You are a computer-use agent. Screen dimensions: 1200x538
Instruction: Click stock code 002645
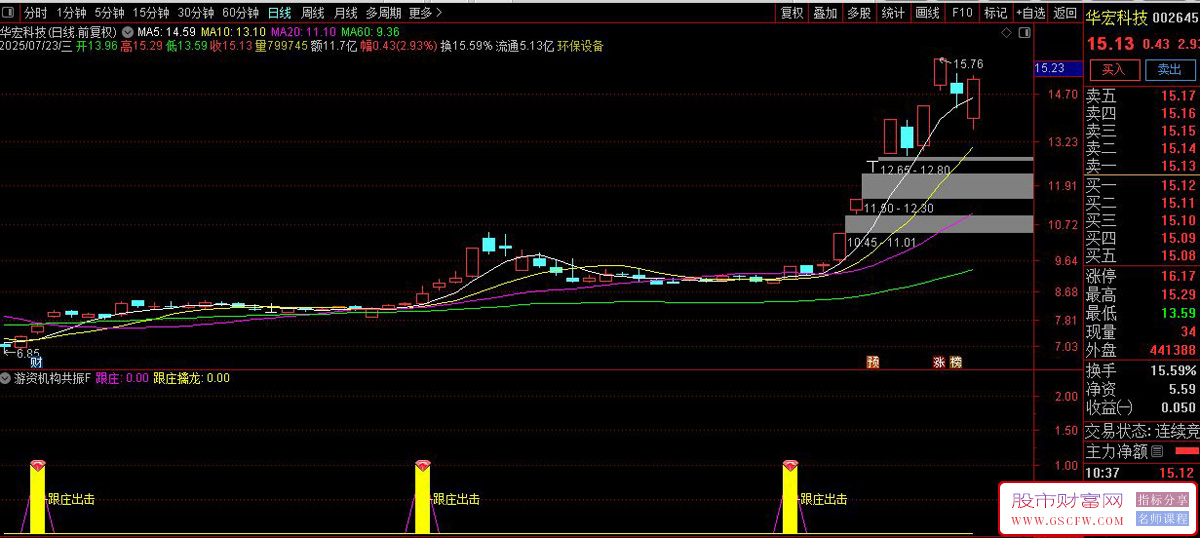click(x=1176, y=17)
